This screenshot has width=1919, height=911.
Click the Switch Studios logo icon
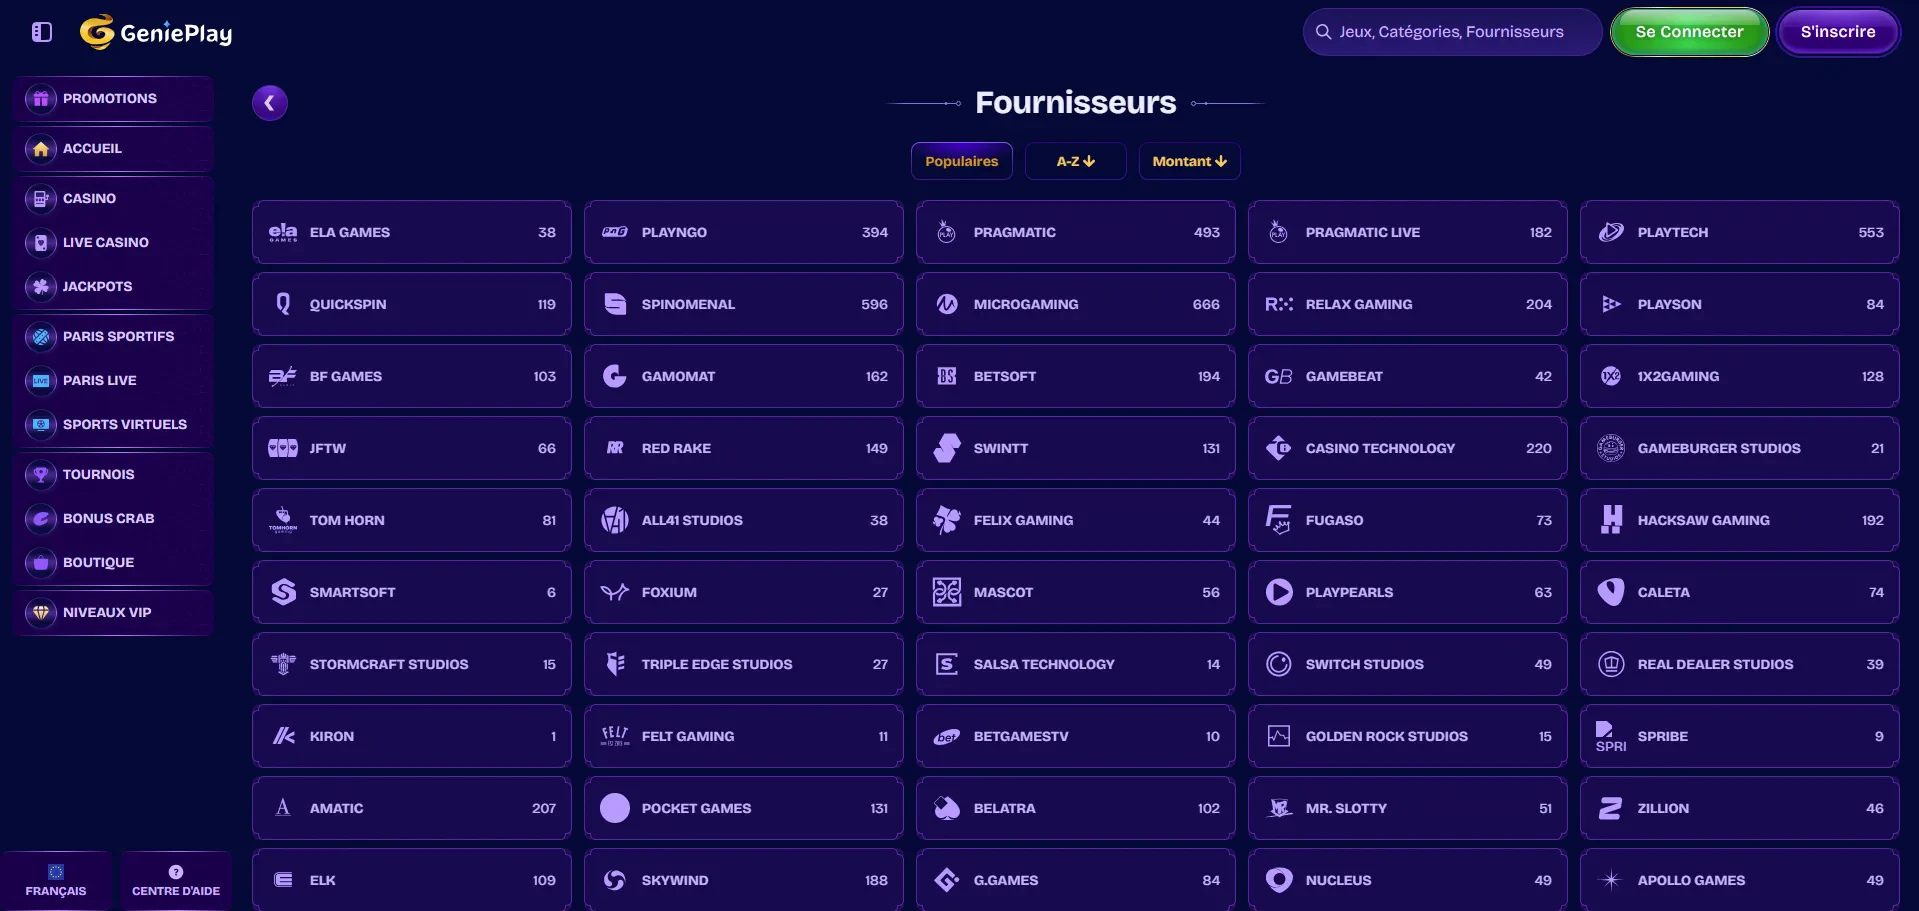1279,664
